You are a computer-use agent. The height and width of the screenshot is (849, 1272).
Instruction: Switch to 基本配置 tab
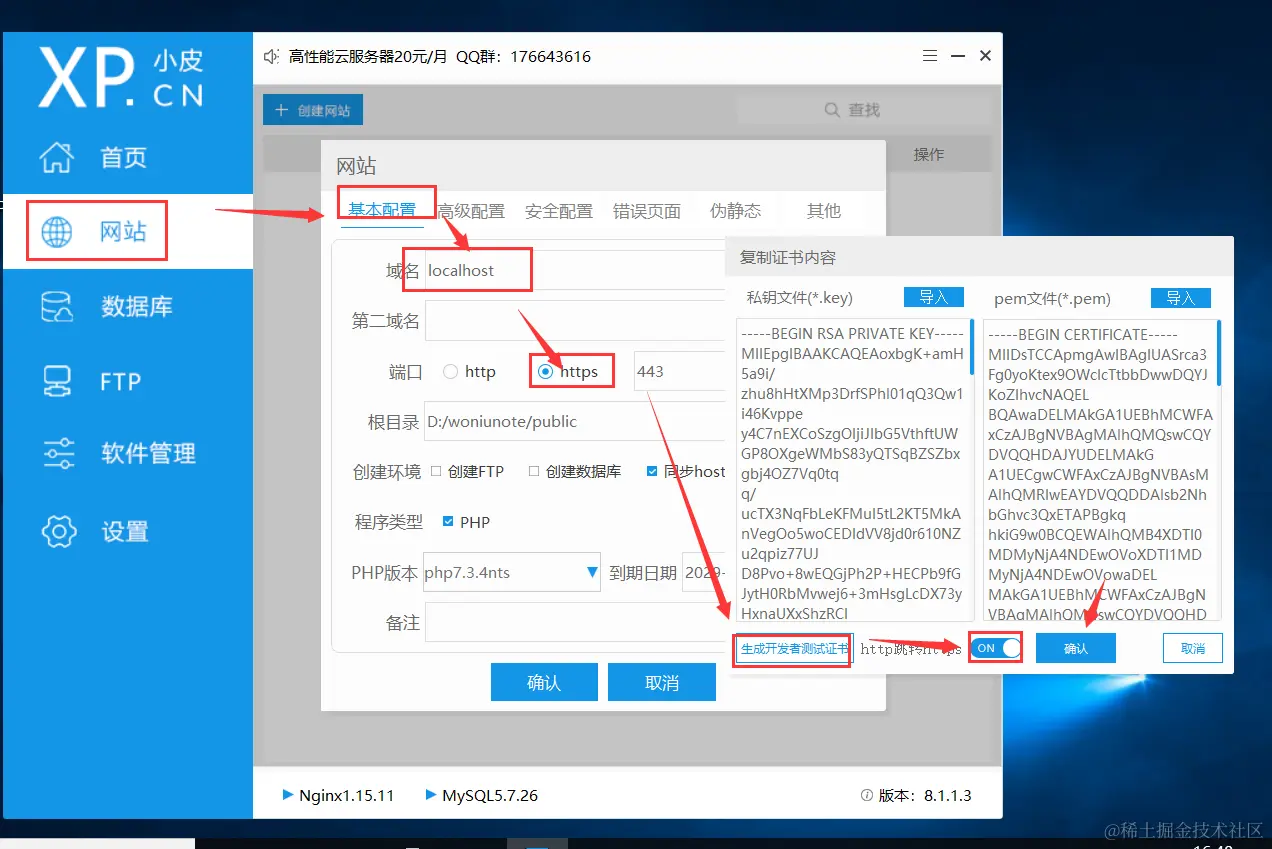pyautogui.click(x=382, y=210)
